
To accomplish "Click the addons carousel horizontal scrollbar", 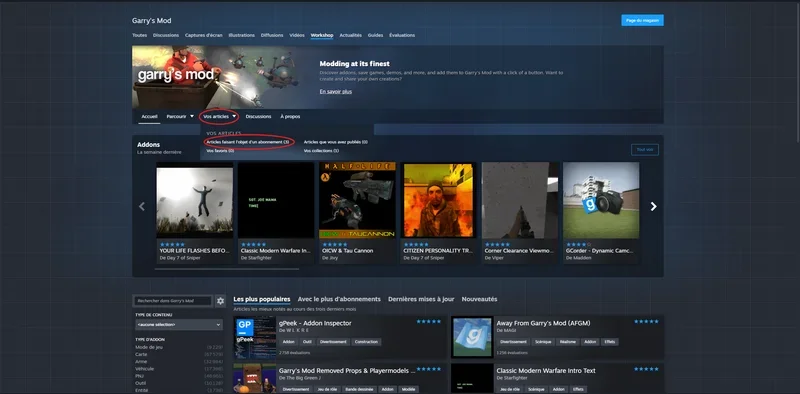I will tap(228, 269).
